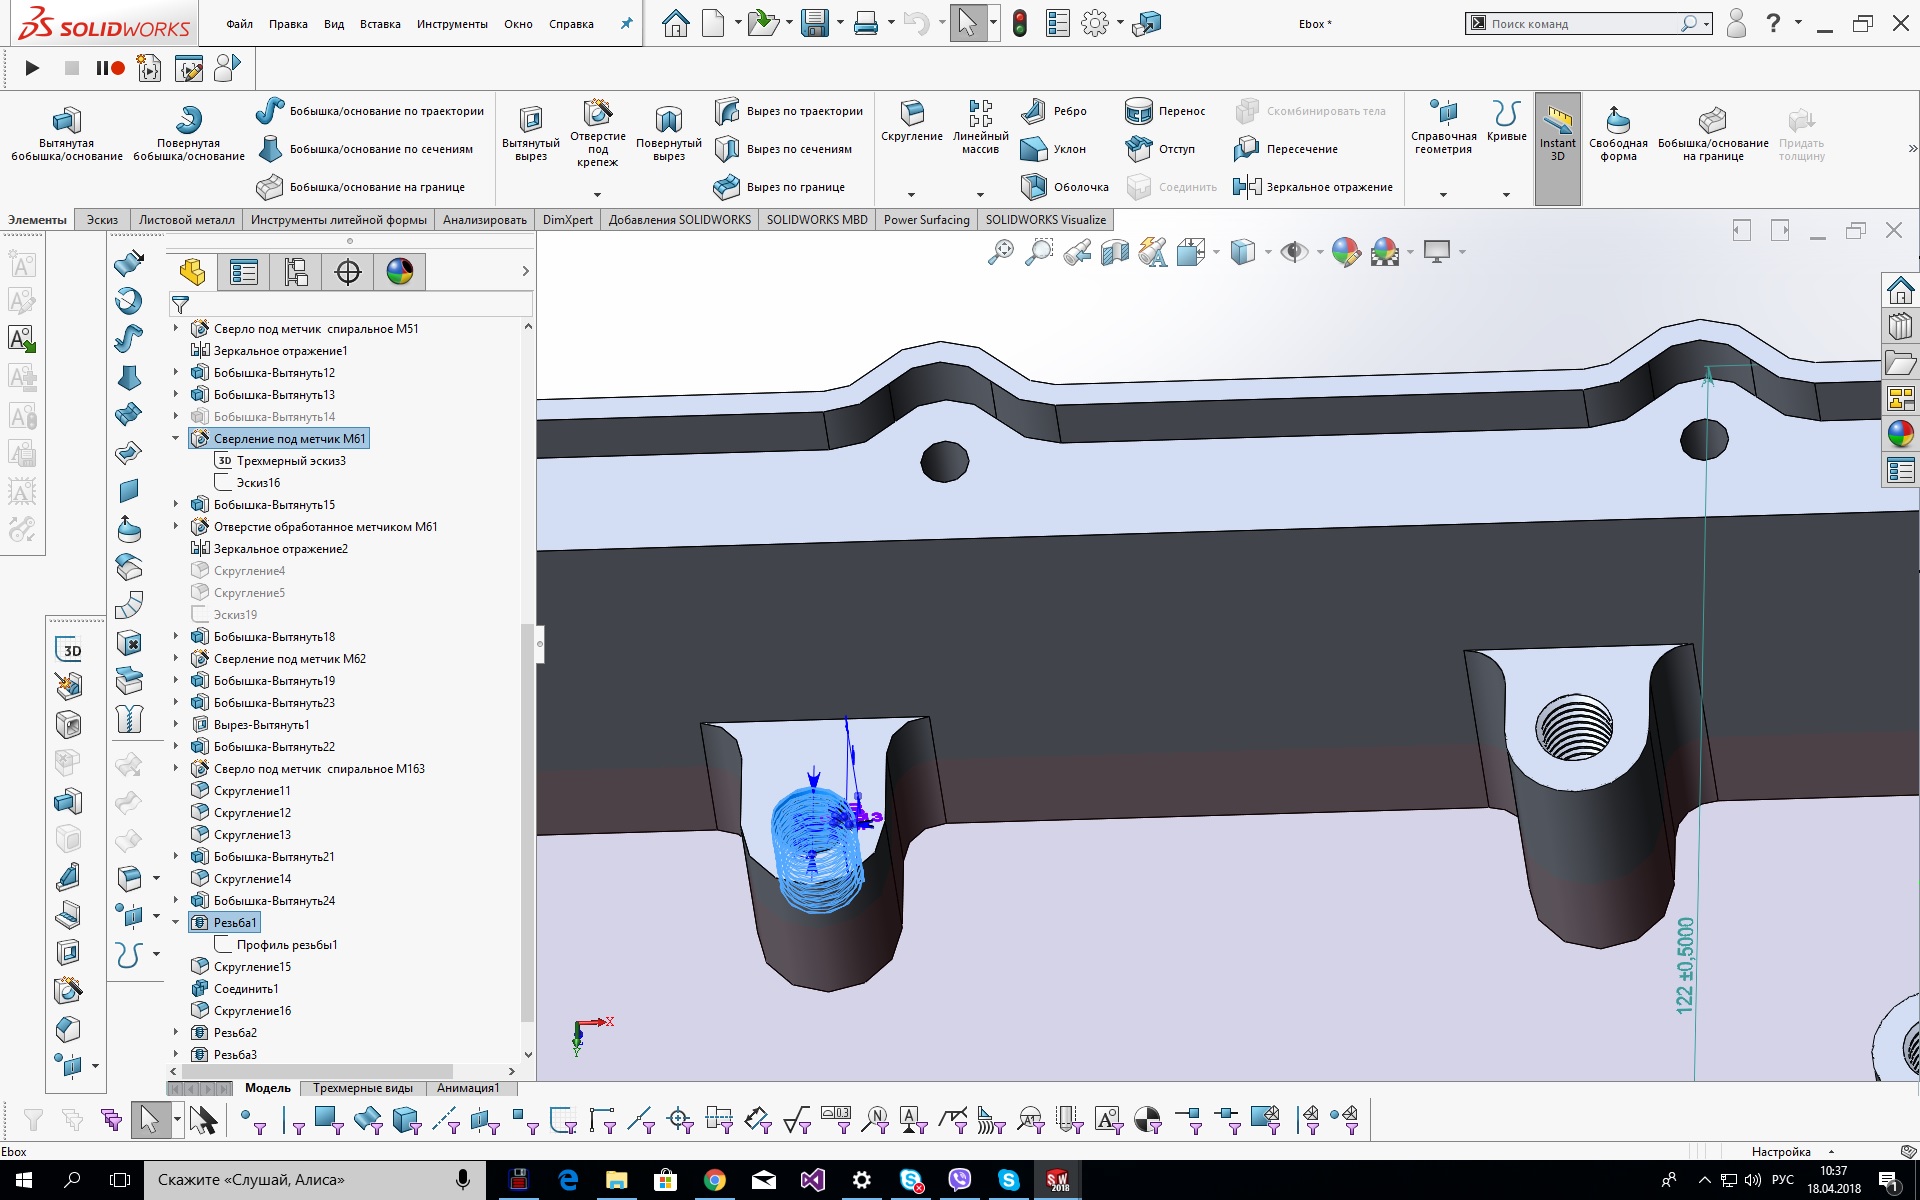Open the Файл menu

(239, 24)
